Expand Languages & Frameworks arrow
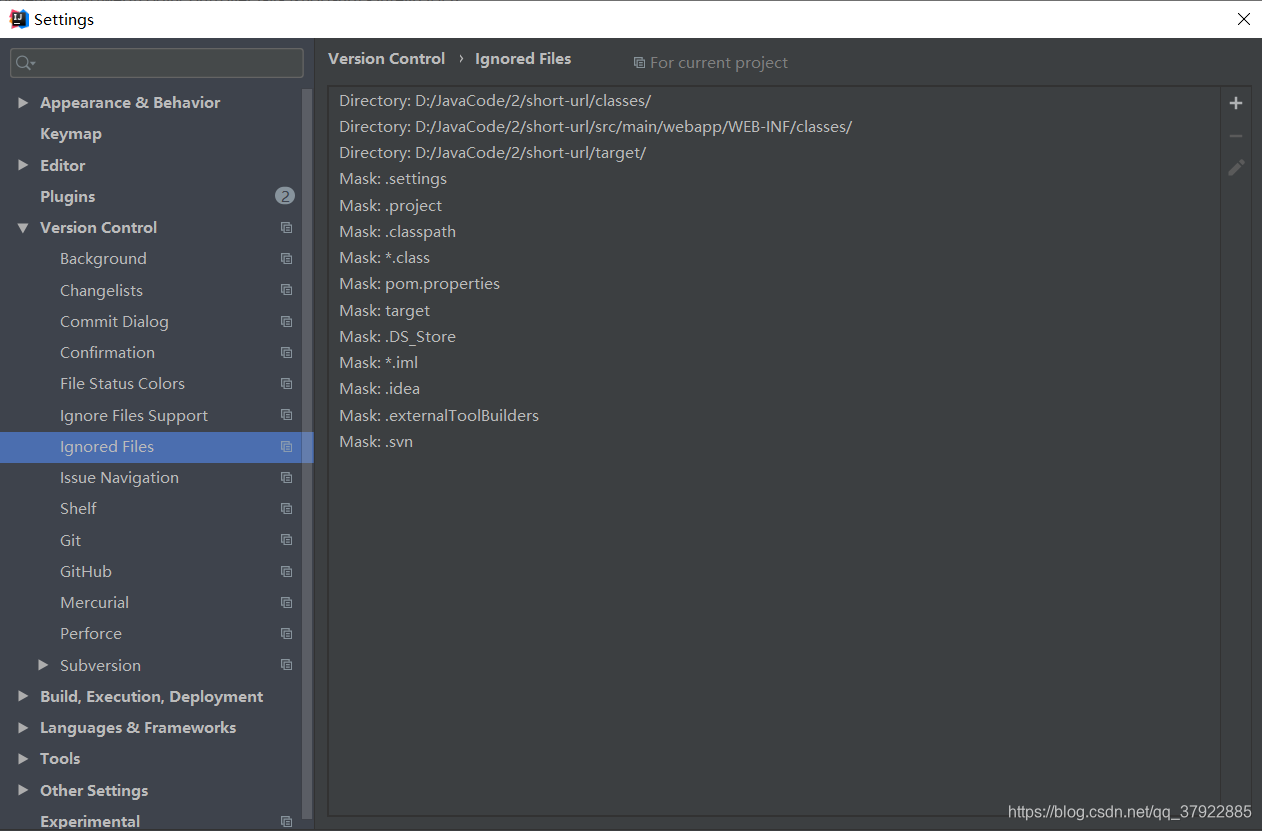This screenshot has height=831, width=1262. click(x=23, y=728)
